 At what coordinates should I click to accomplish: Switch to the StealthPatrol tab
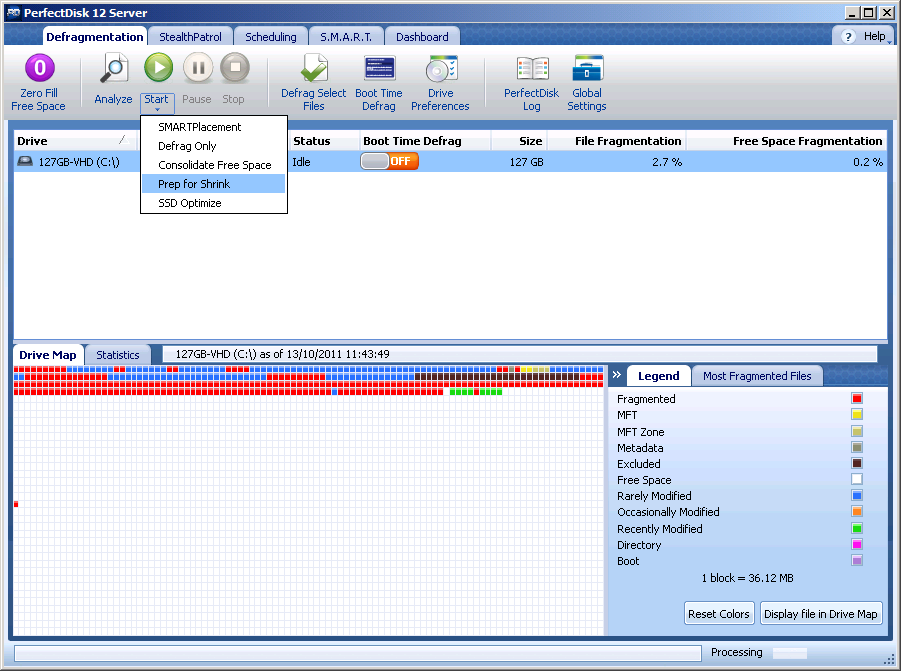190,37
